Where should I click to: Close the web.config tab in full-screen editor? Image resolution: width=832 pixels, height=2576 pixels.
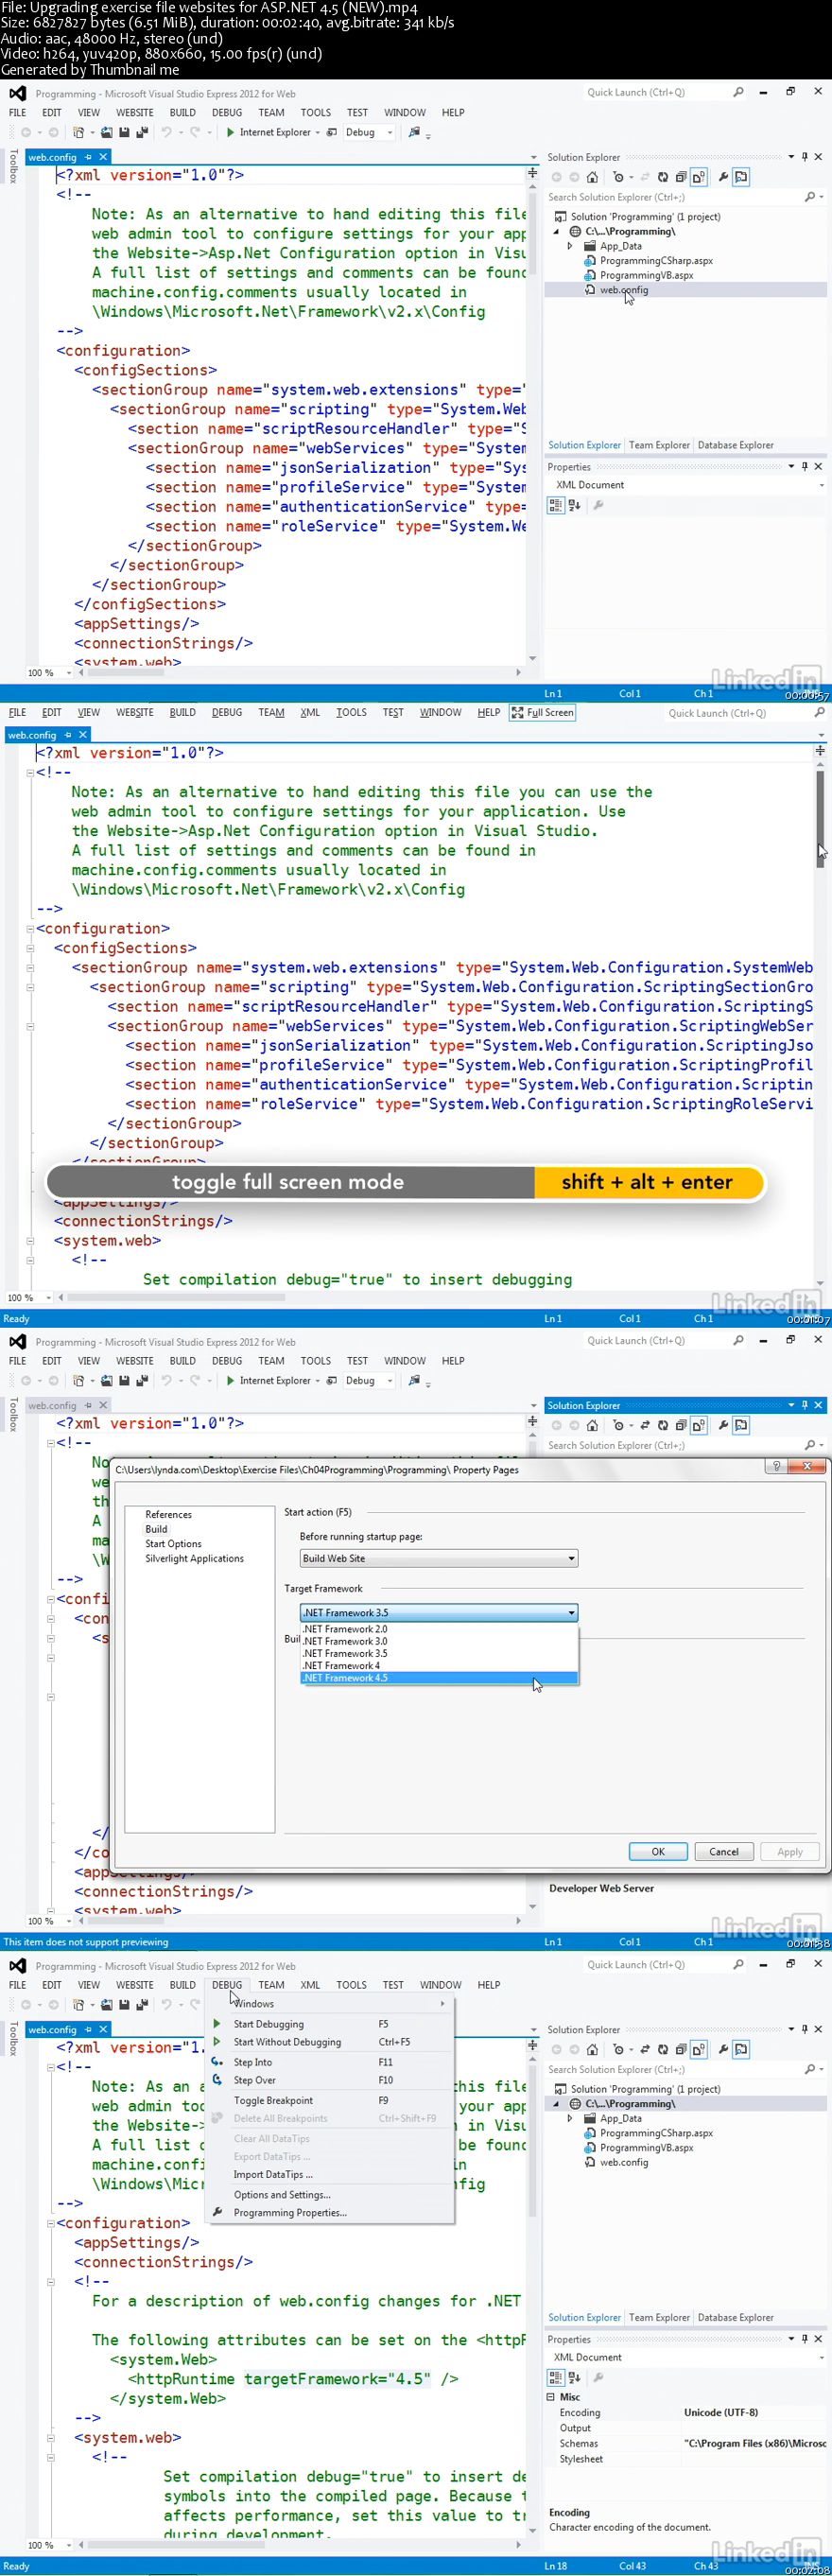(x=83, y=735)
